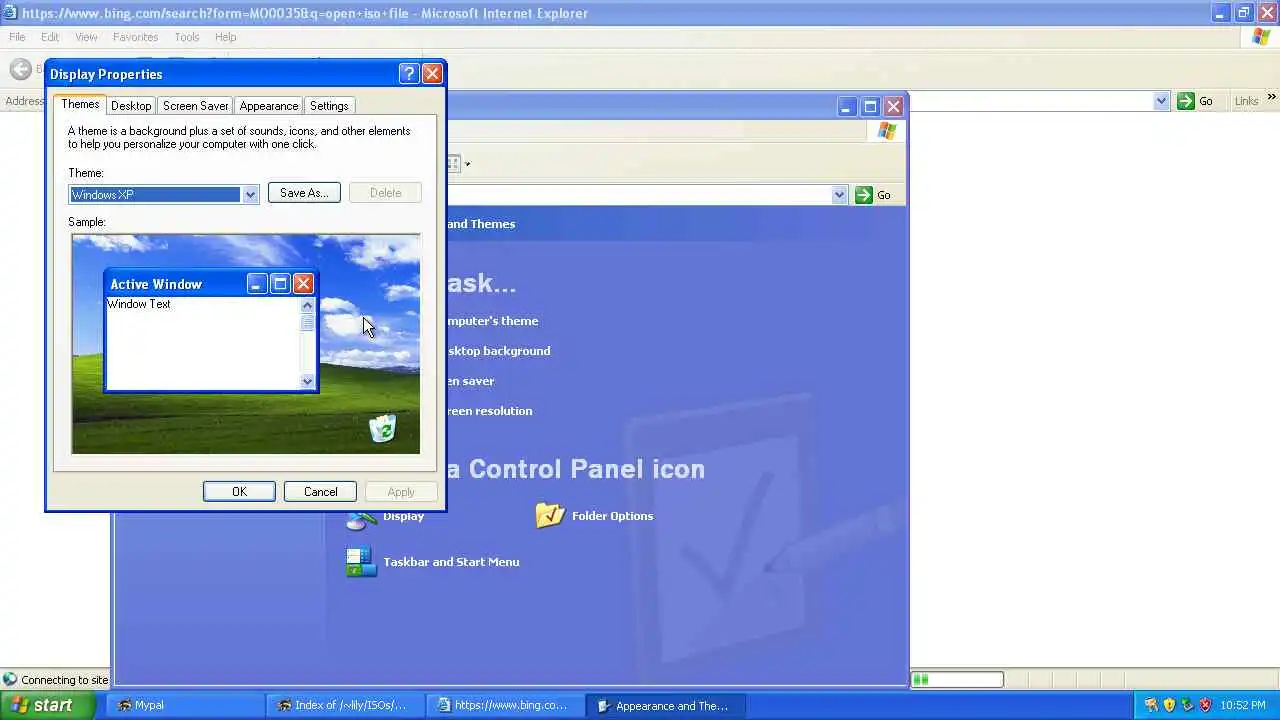Screen dimensions: 1280x720
Task: Select the Appearance tab
Action: (269, 106)
